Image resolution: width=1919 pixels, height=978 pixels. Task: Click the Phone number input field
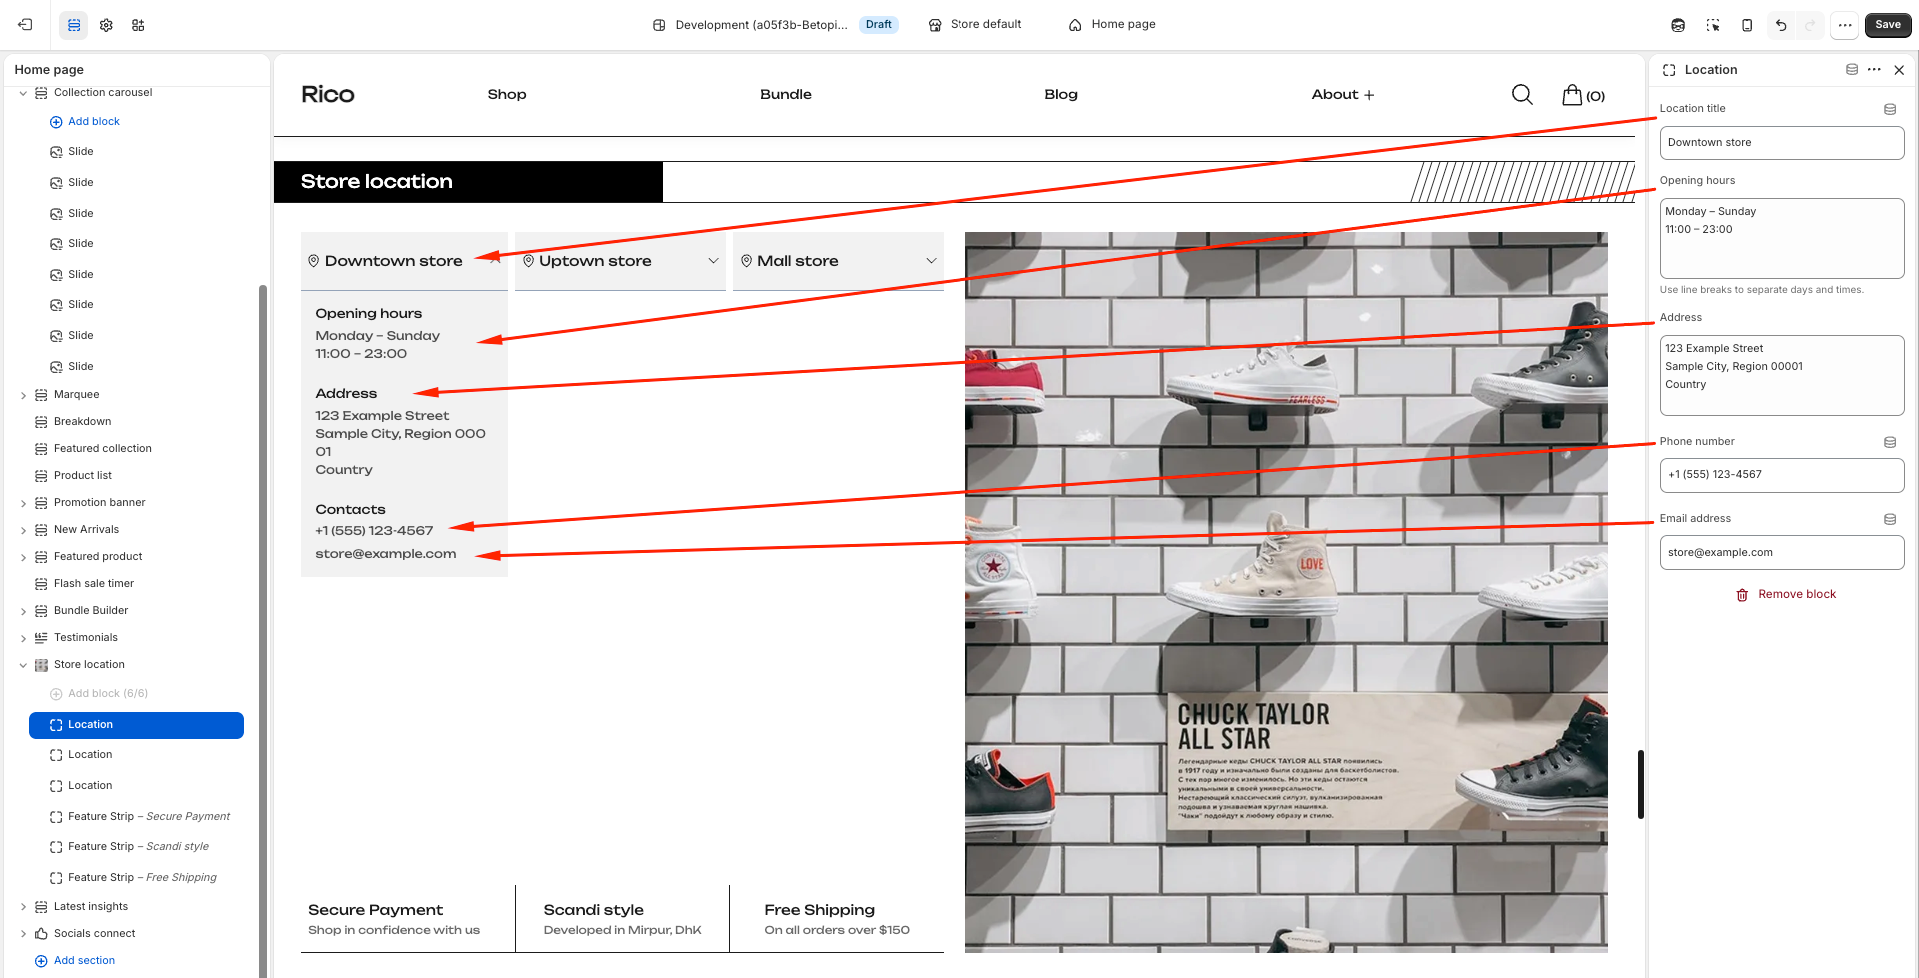[x=1782, y=475]
